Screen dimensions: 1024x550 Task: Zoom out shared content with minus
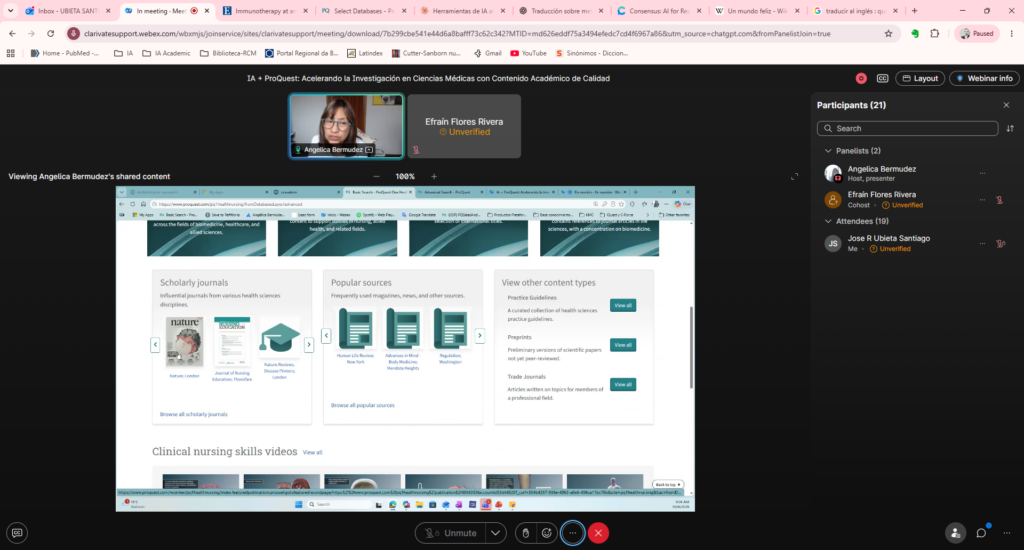(x=376, y=176)
